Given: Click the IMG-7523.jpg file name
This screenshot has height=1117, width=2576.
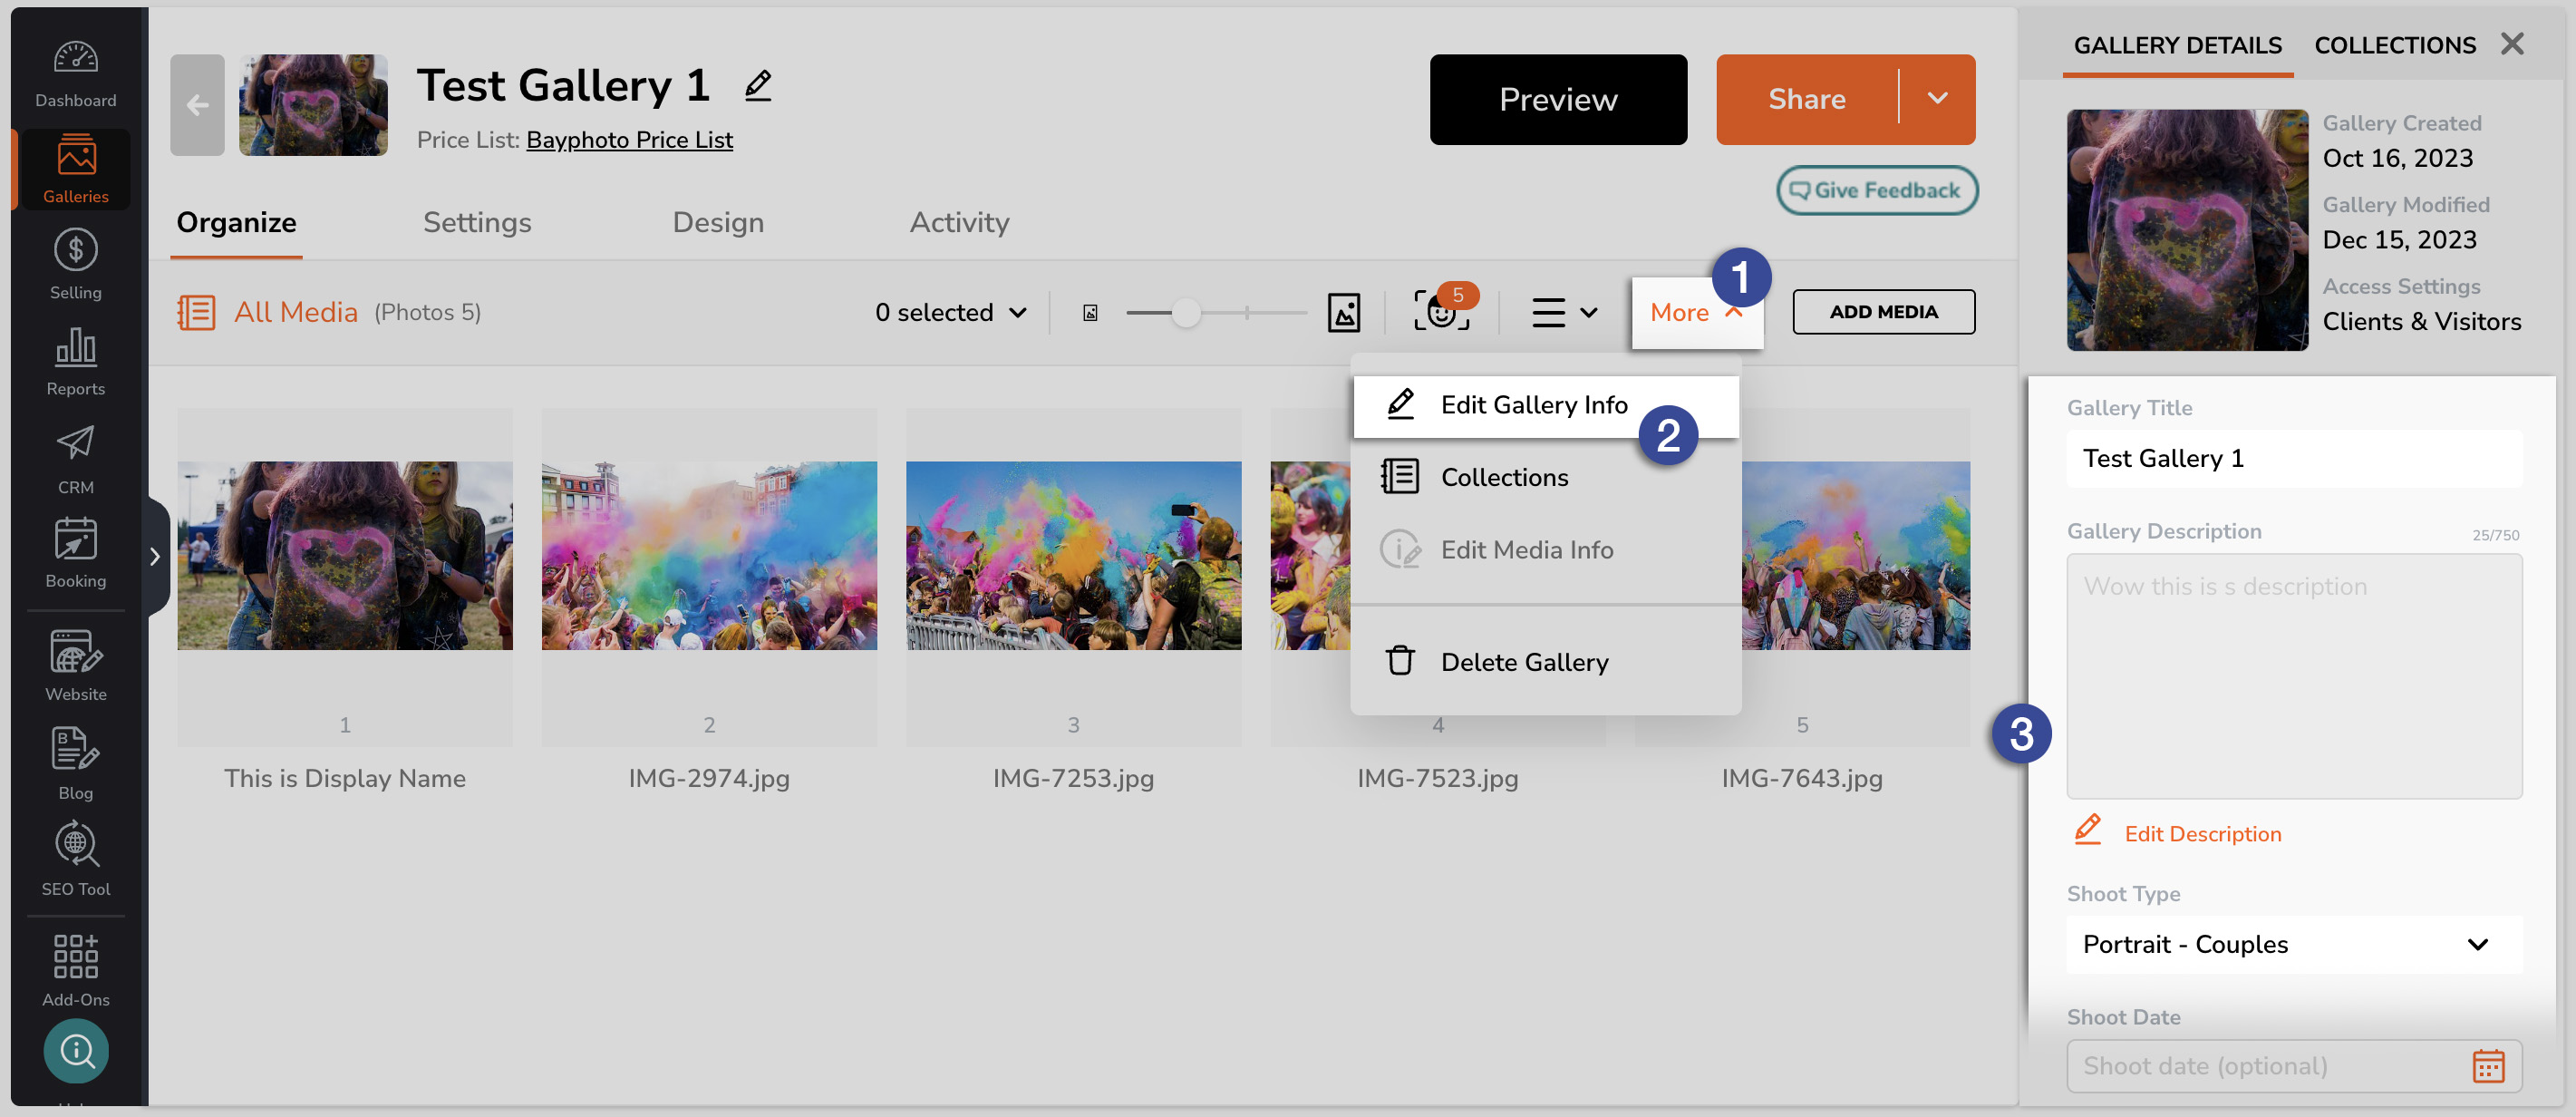Looking at the screenshot, I should [x=1437, y=778].
